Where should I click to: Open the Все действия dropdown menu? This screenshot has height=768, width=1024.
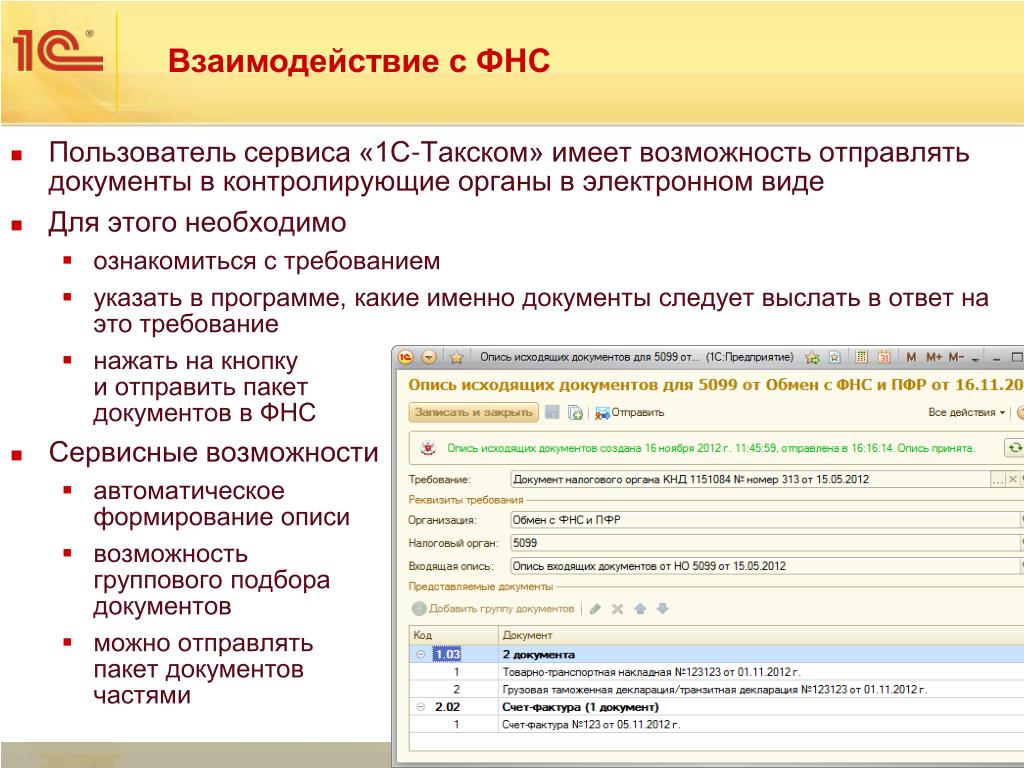click(x=967, y=412)
